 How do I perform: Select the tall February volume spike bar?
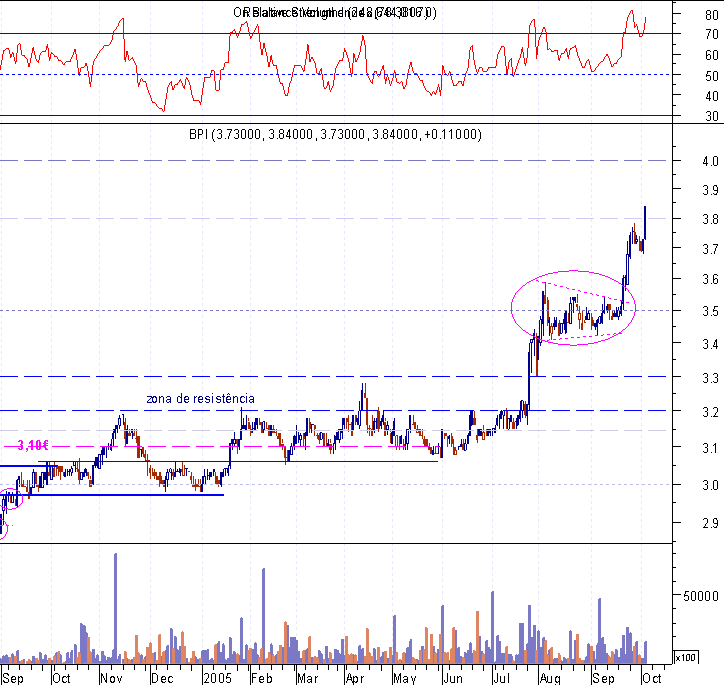pos(264,616)
